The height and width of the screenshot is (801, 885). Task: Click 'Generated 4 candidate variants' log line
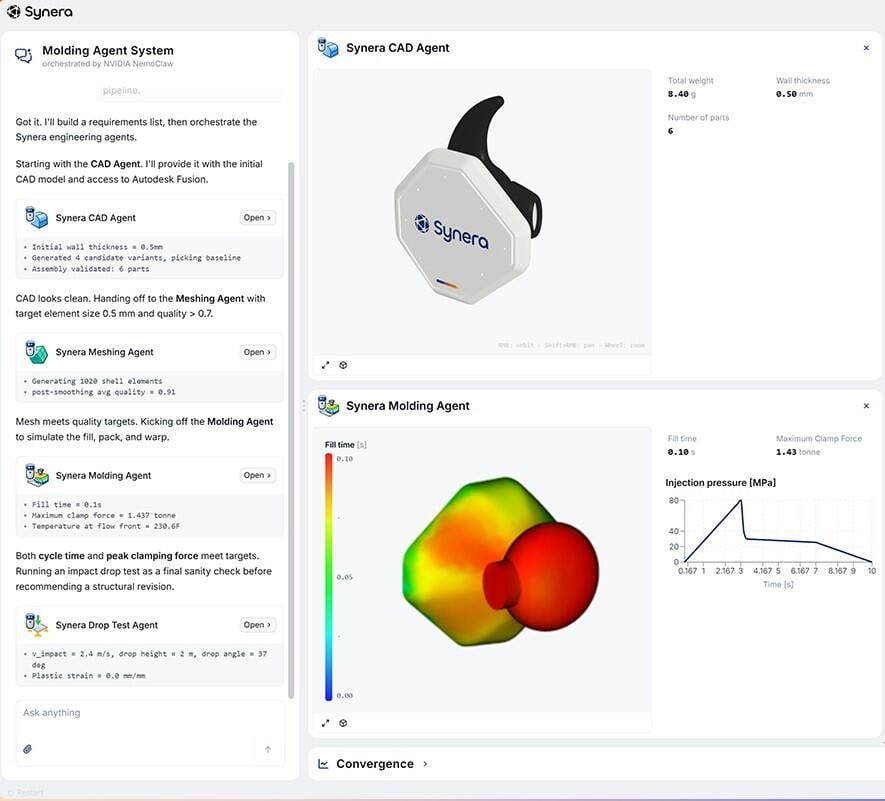tap(136, 258)
